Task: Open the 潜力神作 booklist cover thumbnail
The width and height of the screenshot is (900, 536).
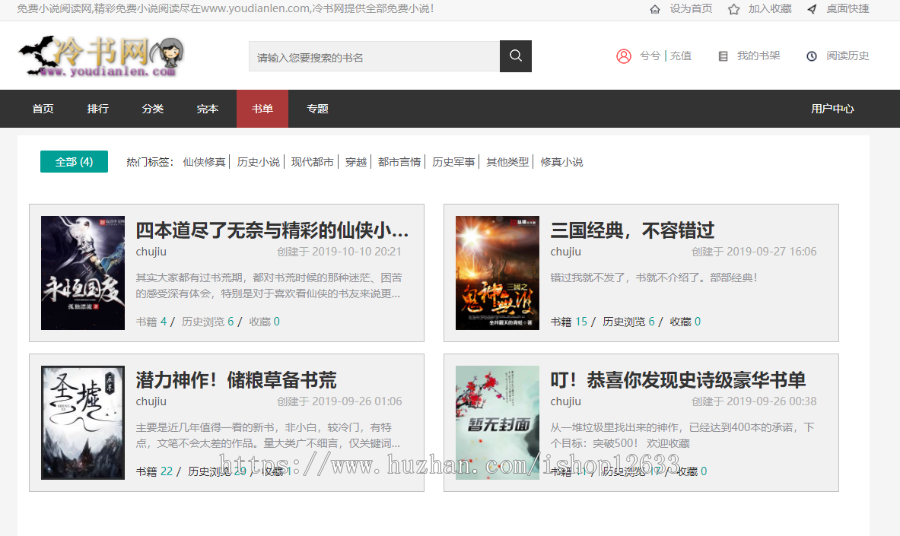Action: click(x=68, y=422)
